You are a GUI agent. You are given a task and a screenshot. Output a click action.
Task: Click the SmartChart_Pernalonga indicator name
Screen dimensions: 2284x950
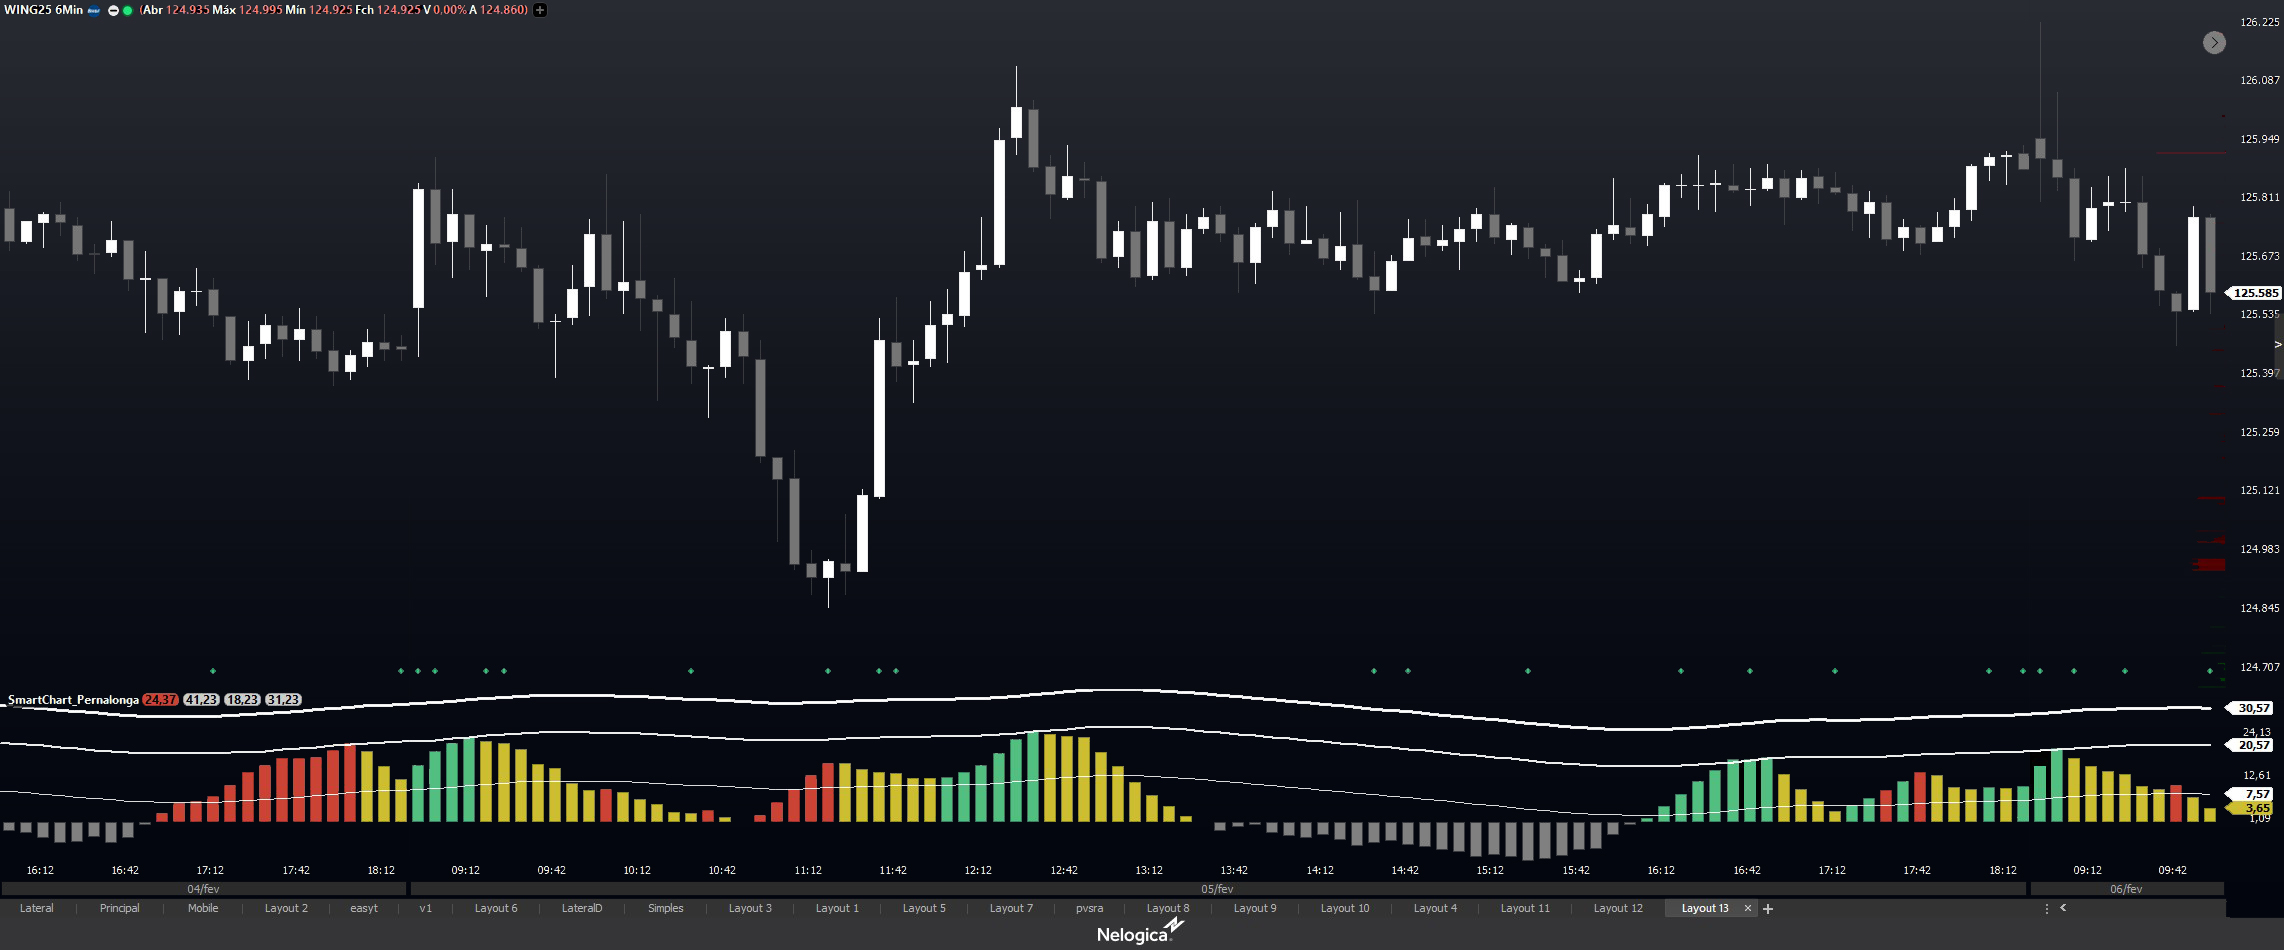coord(73,700)
